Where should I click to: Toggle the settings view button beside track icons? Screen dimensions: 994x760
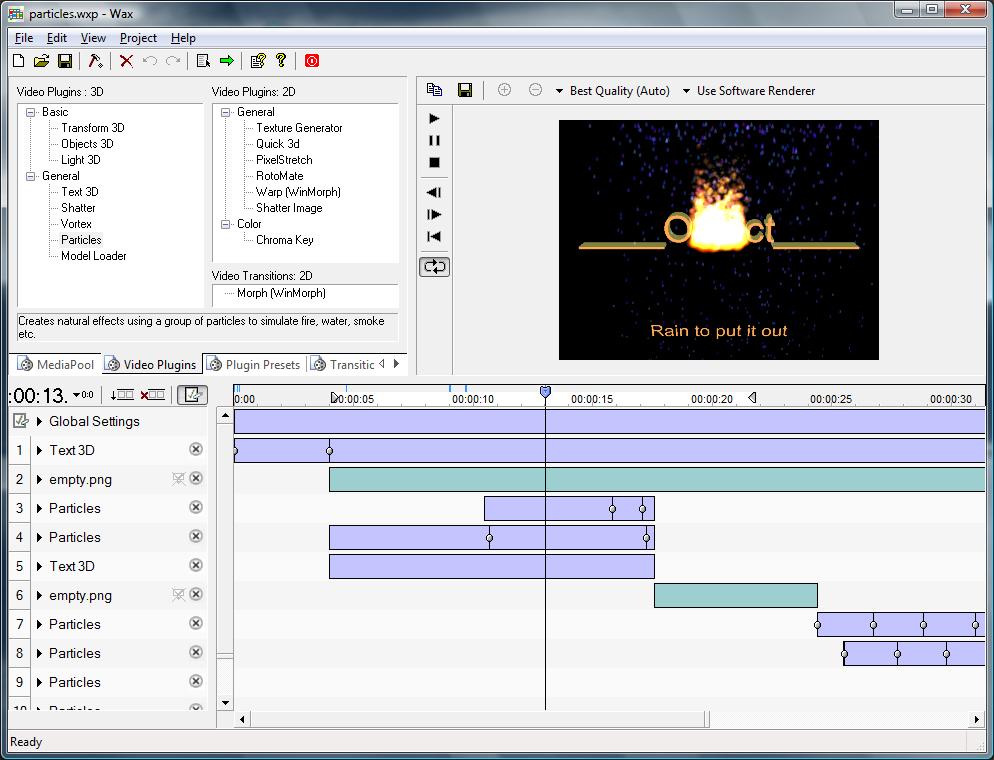tap(191, 395)
